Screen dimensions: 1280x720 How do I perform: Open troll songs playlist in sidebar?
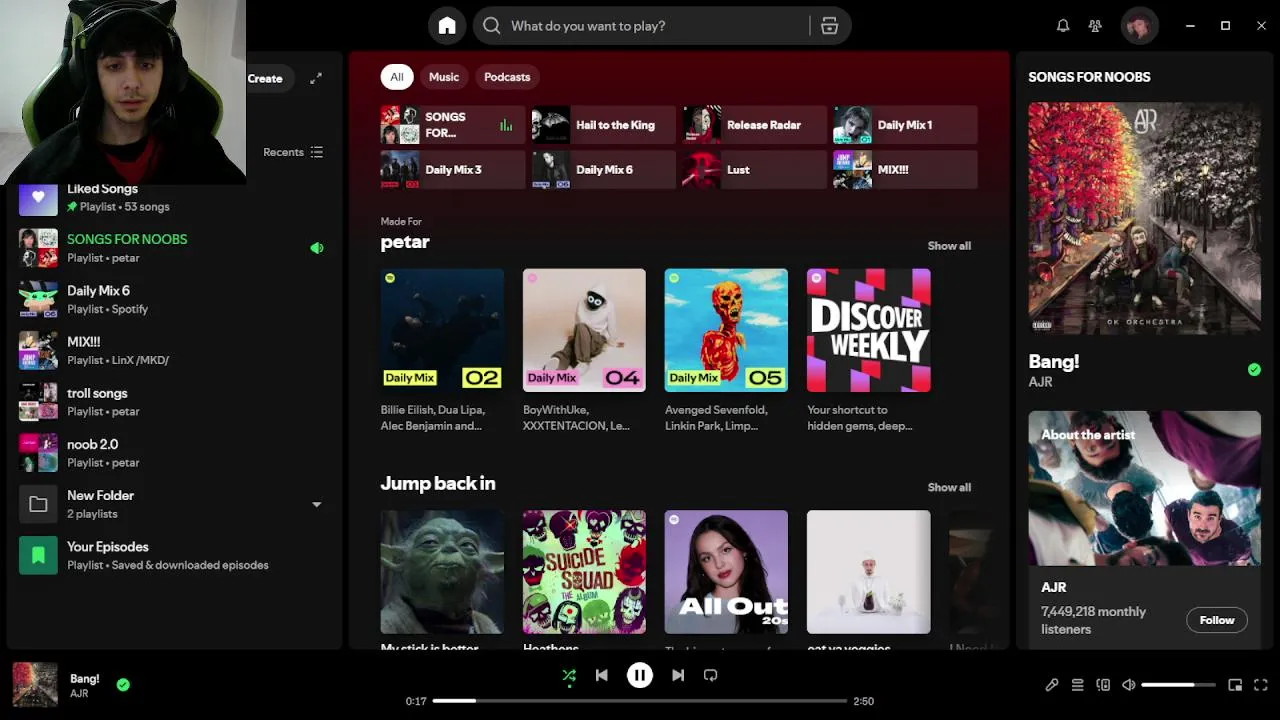pos(175,402)
